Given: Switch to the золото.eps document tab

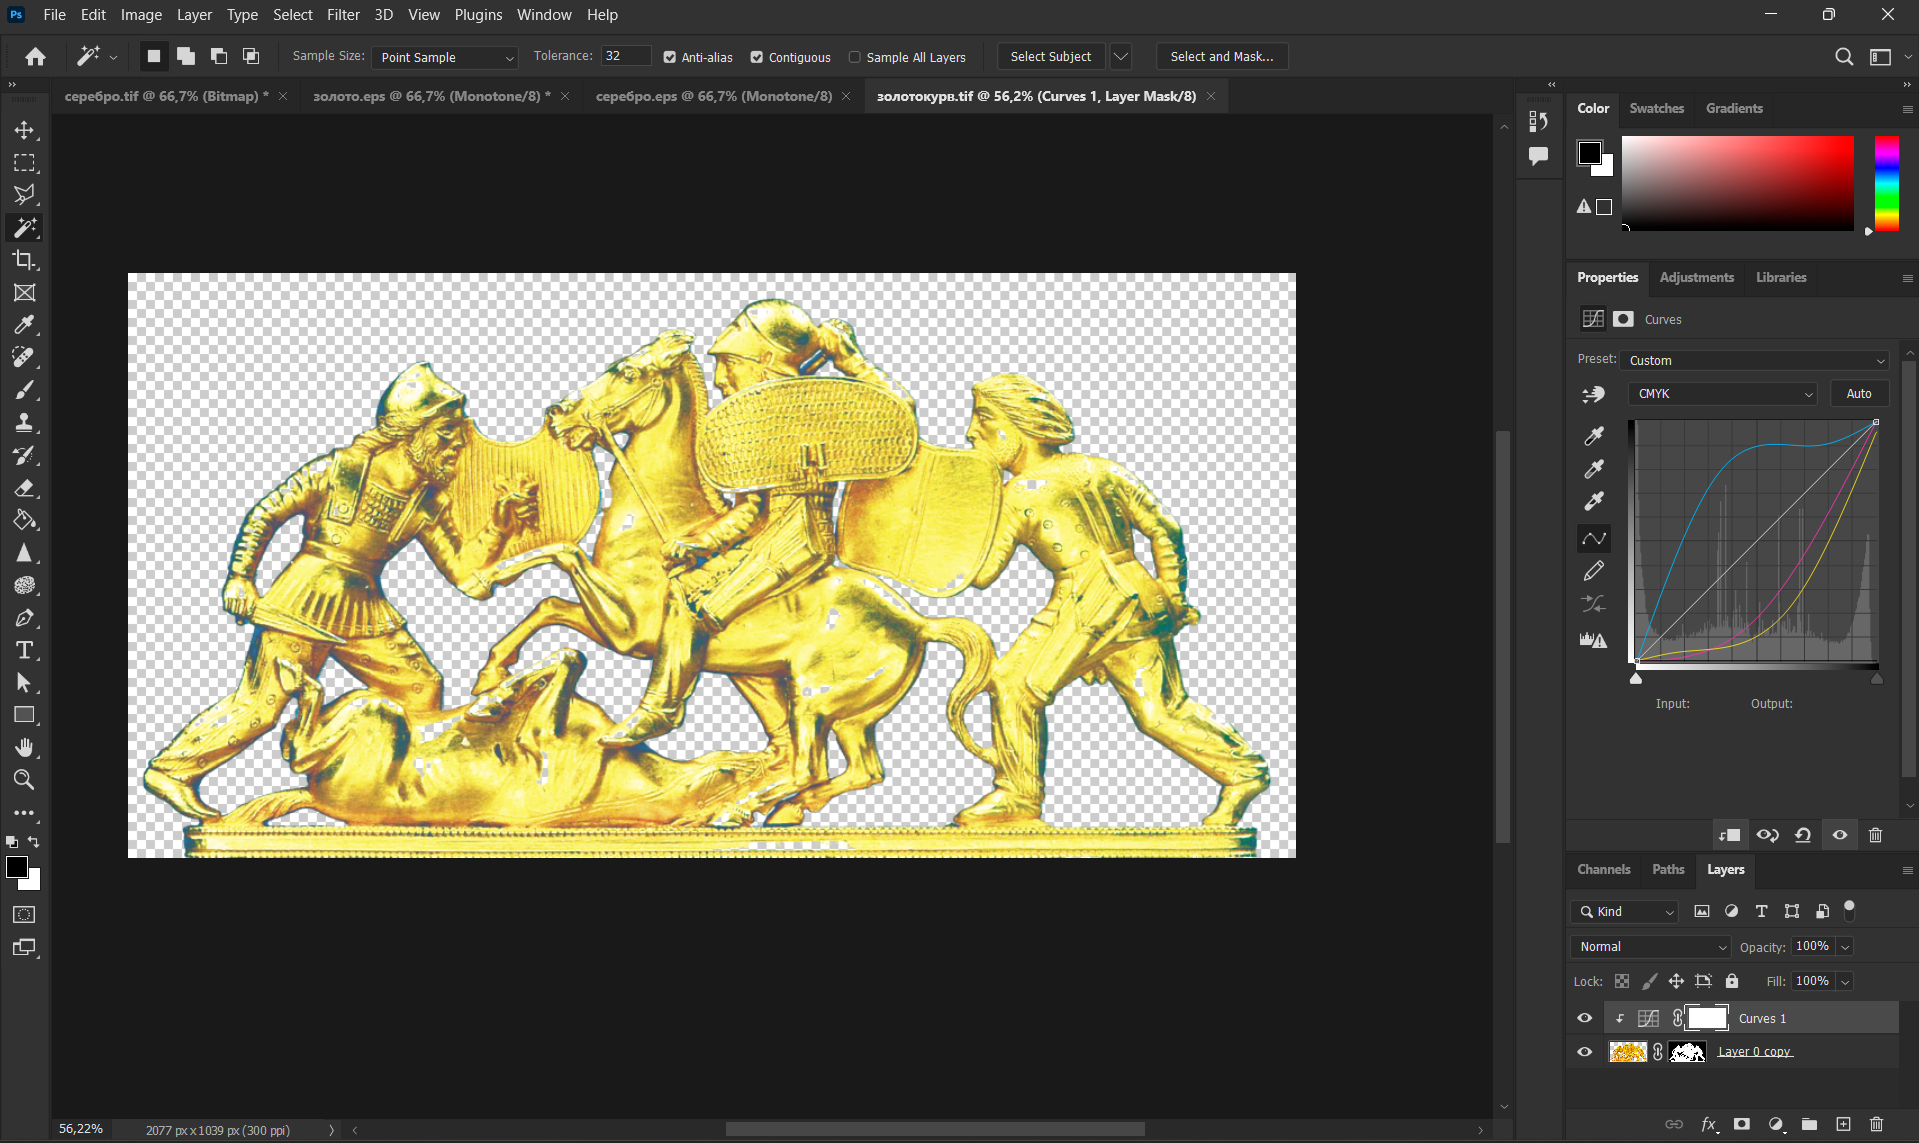Looking at the screenshot, I should (432, 96).
